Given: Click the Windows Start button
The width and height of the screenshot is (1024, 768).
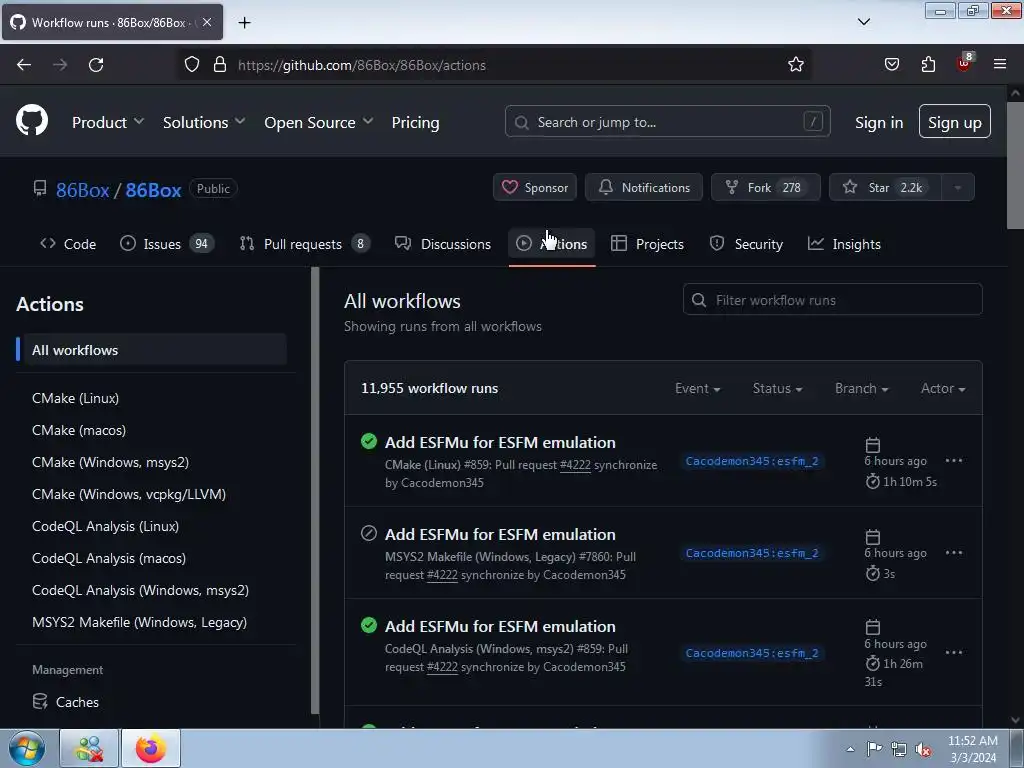Looking at the screenshot, I should click(x=26, y=748).
